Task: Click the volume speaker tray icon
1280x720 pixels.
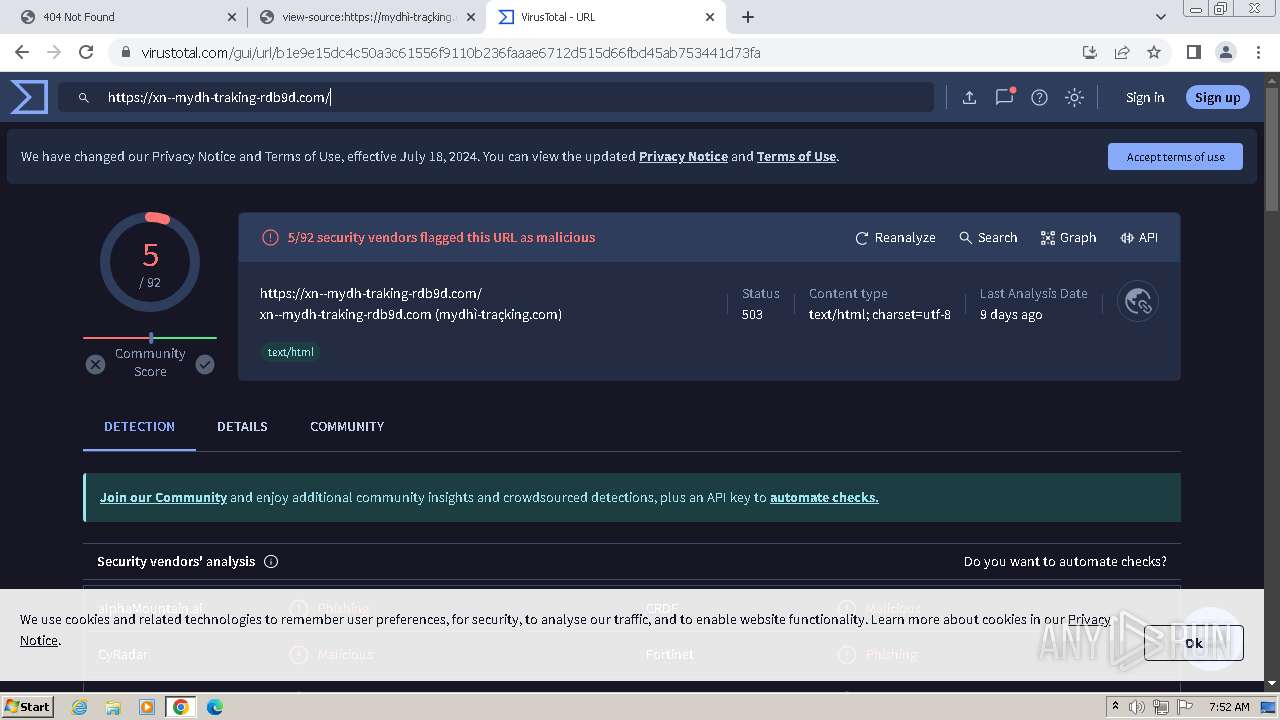Action: 1137,707
